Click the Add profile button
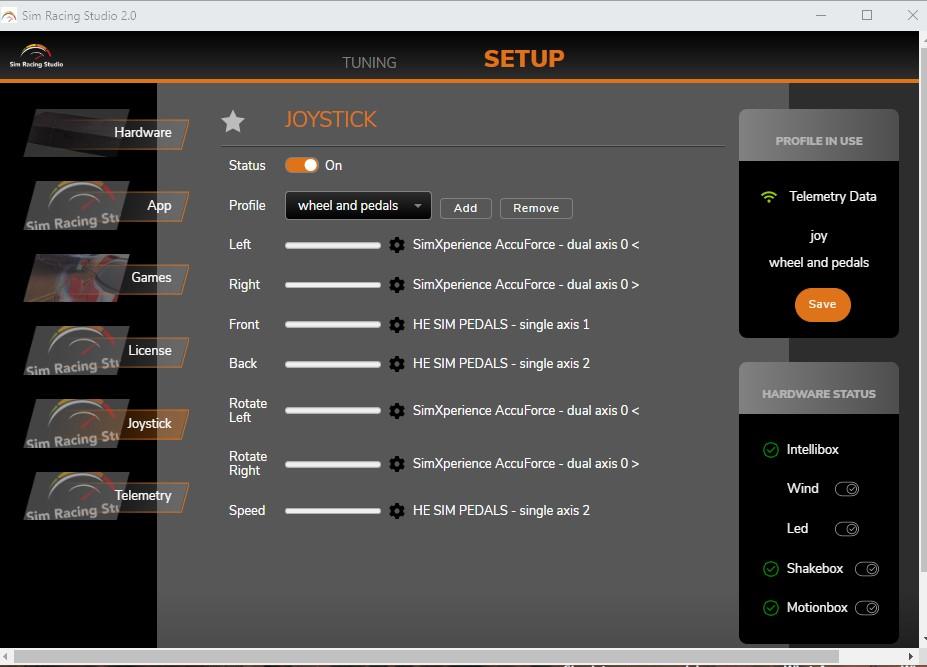Image resolution: width=927 pixels, height=667 pixels. (x=465, y=208)
